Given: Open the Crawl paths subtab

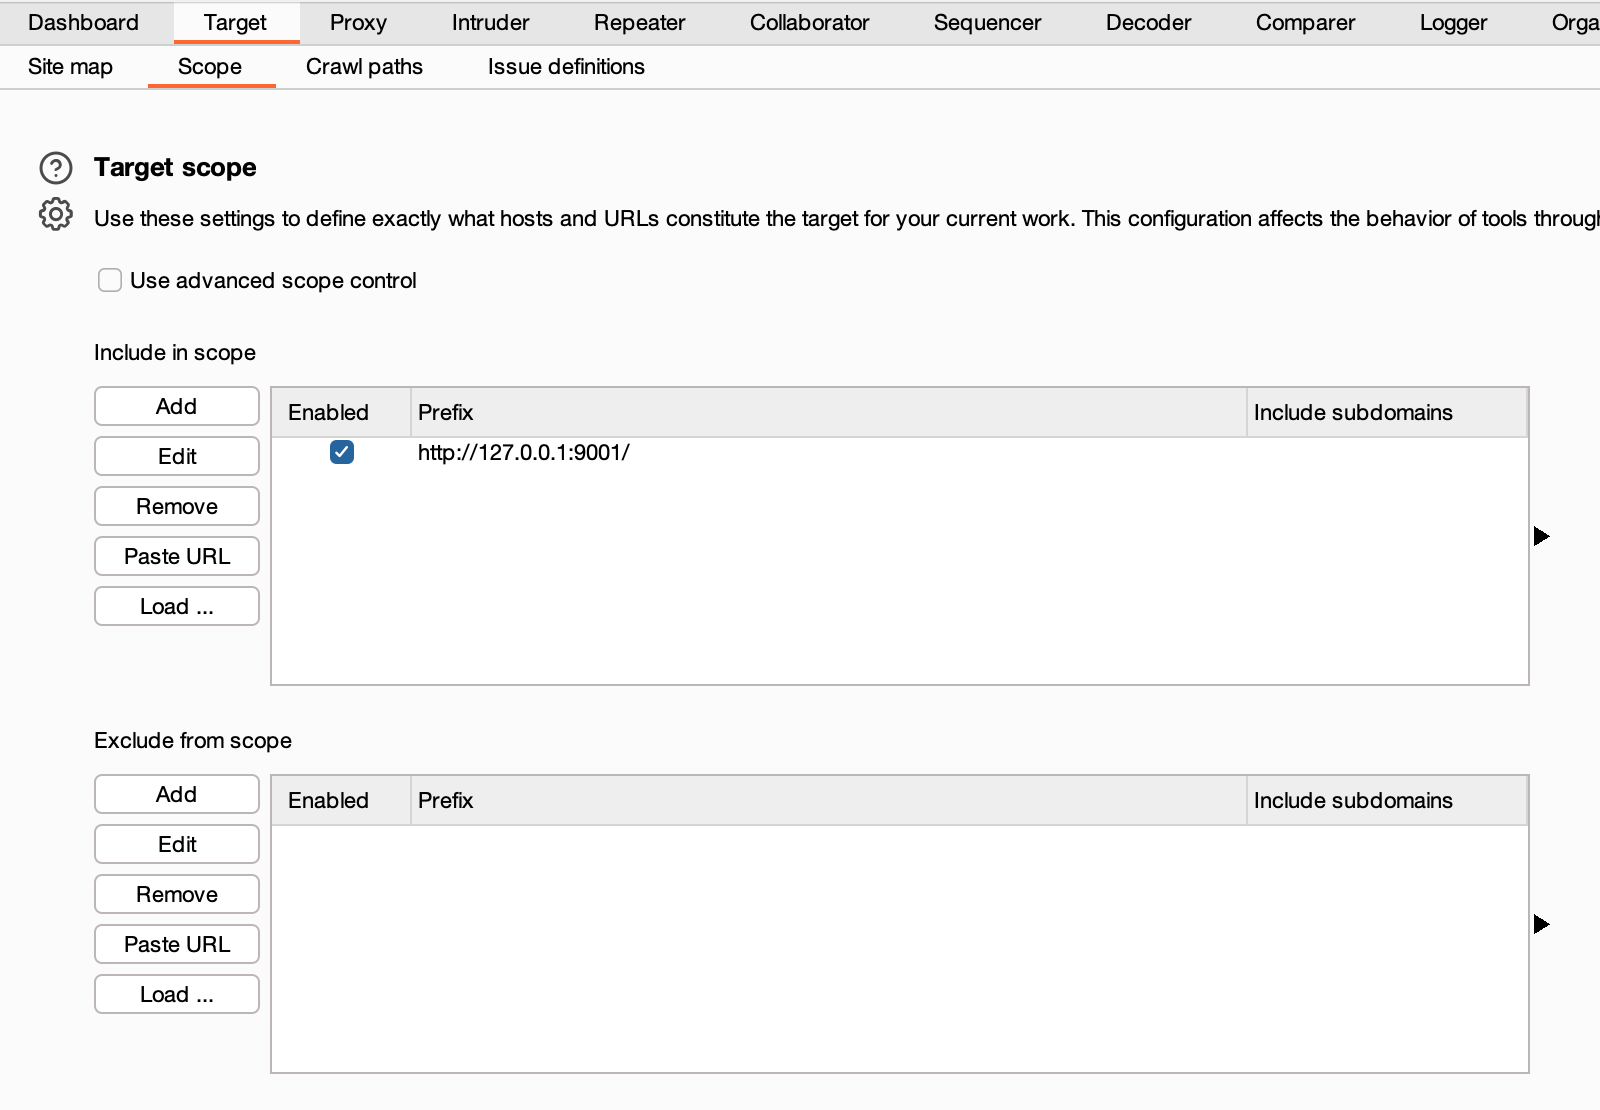Looking at the screenshot, I should (x=364, y=67).
